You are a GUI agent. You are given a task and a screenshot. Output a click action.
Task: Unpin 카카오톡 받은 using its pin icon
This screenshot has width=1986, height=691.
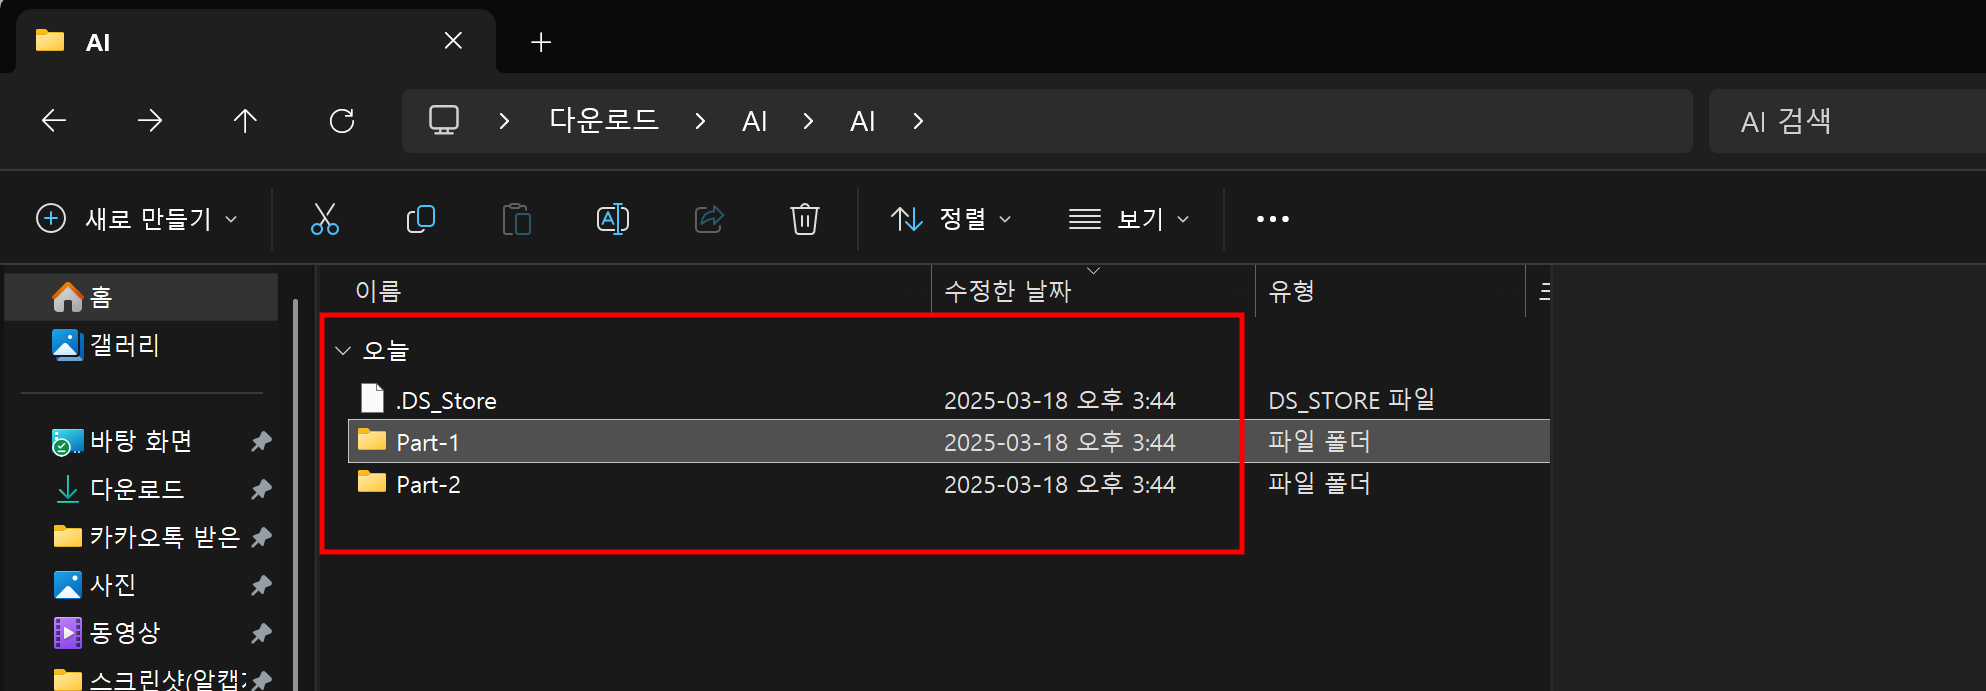(x=261, y=537)
